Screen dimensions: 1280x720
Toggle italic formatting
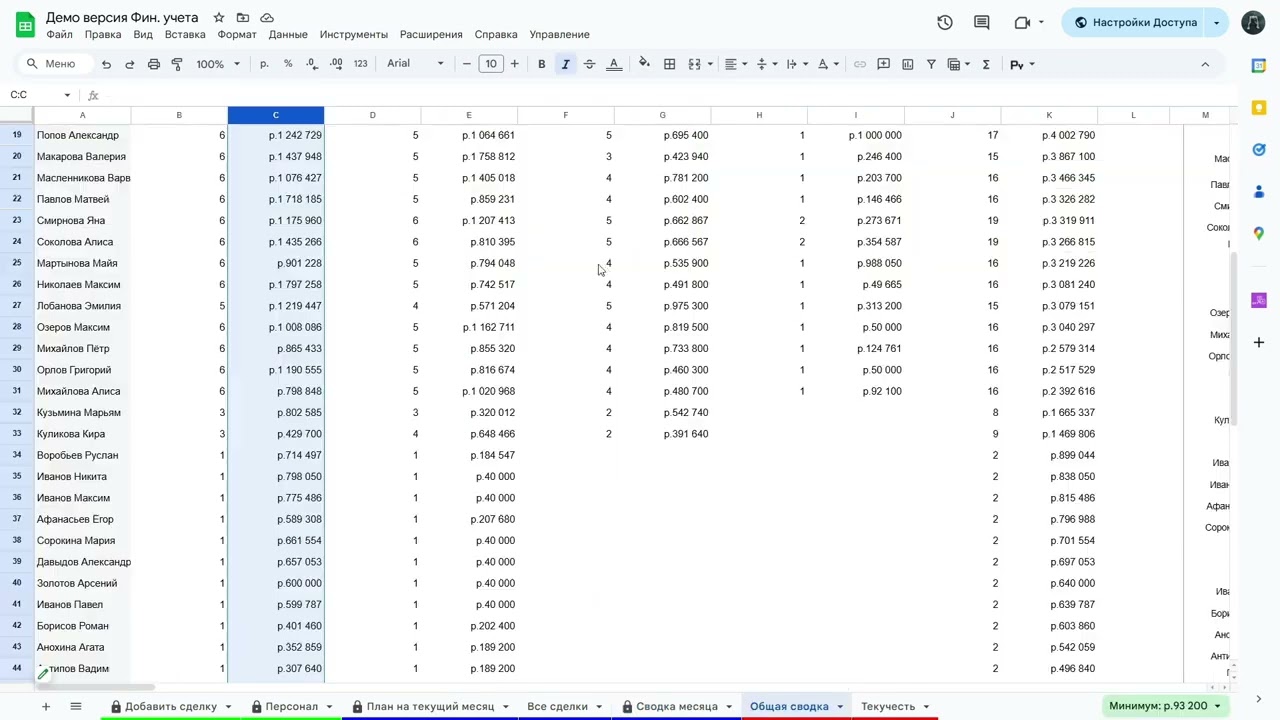(x=566, y=64)
